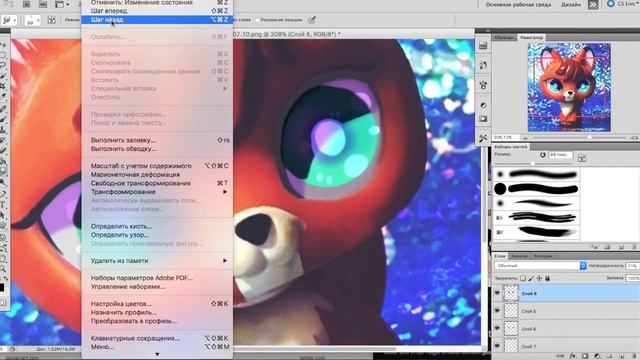The image size is (640, 360).
Task: Choose 'Преобразовать в профиль...' entry
Action: 157,321
